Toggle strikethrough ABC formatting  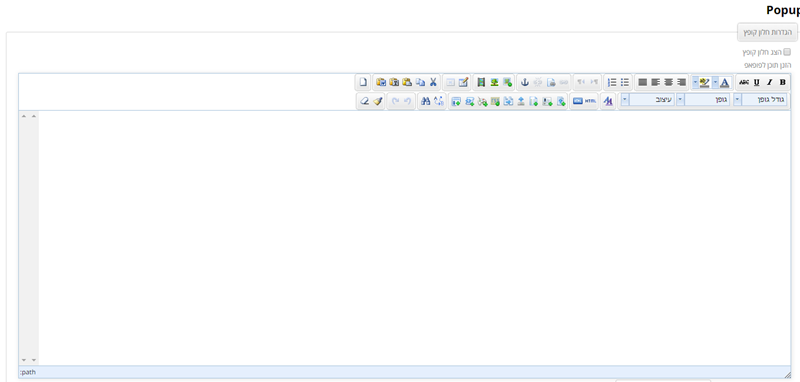[744, 82]
